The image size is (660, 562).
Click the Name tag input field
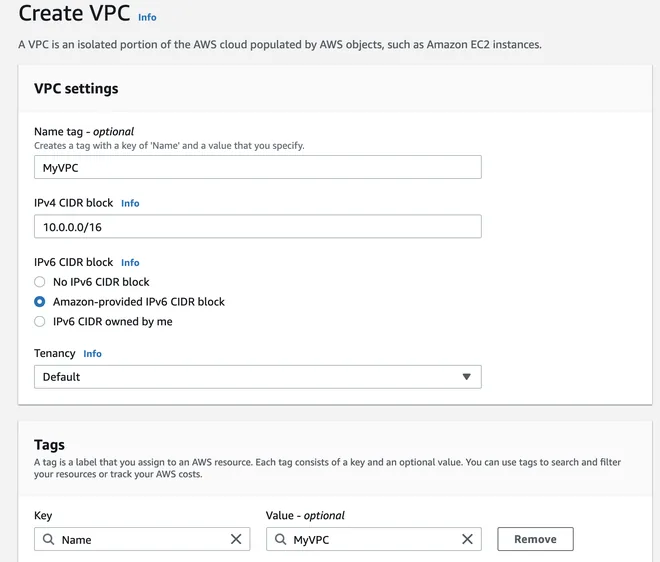[258, 167]
